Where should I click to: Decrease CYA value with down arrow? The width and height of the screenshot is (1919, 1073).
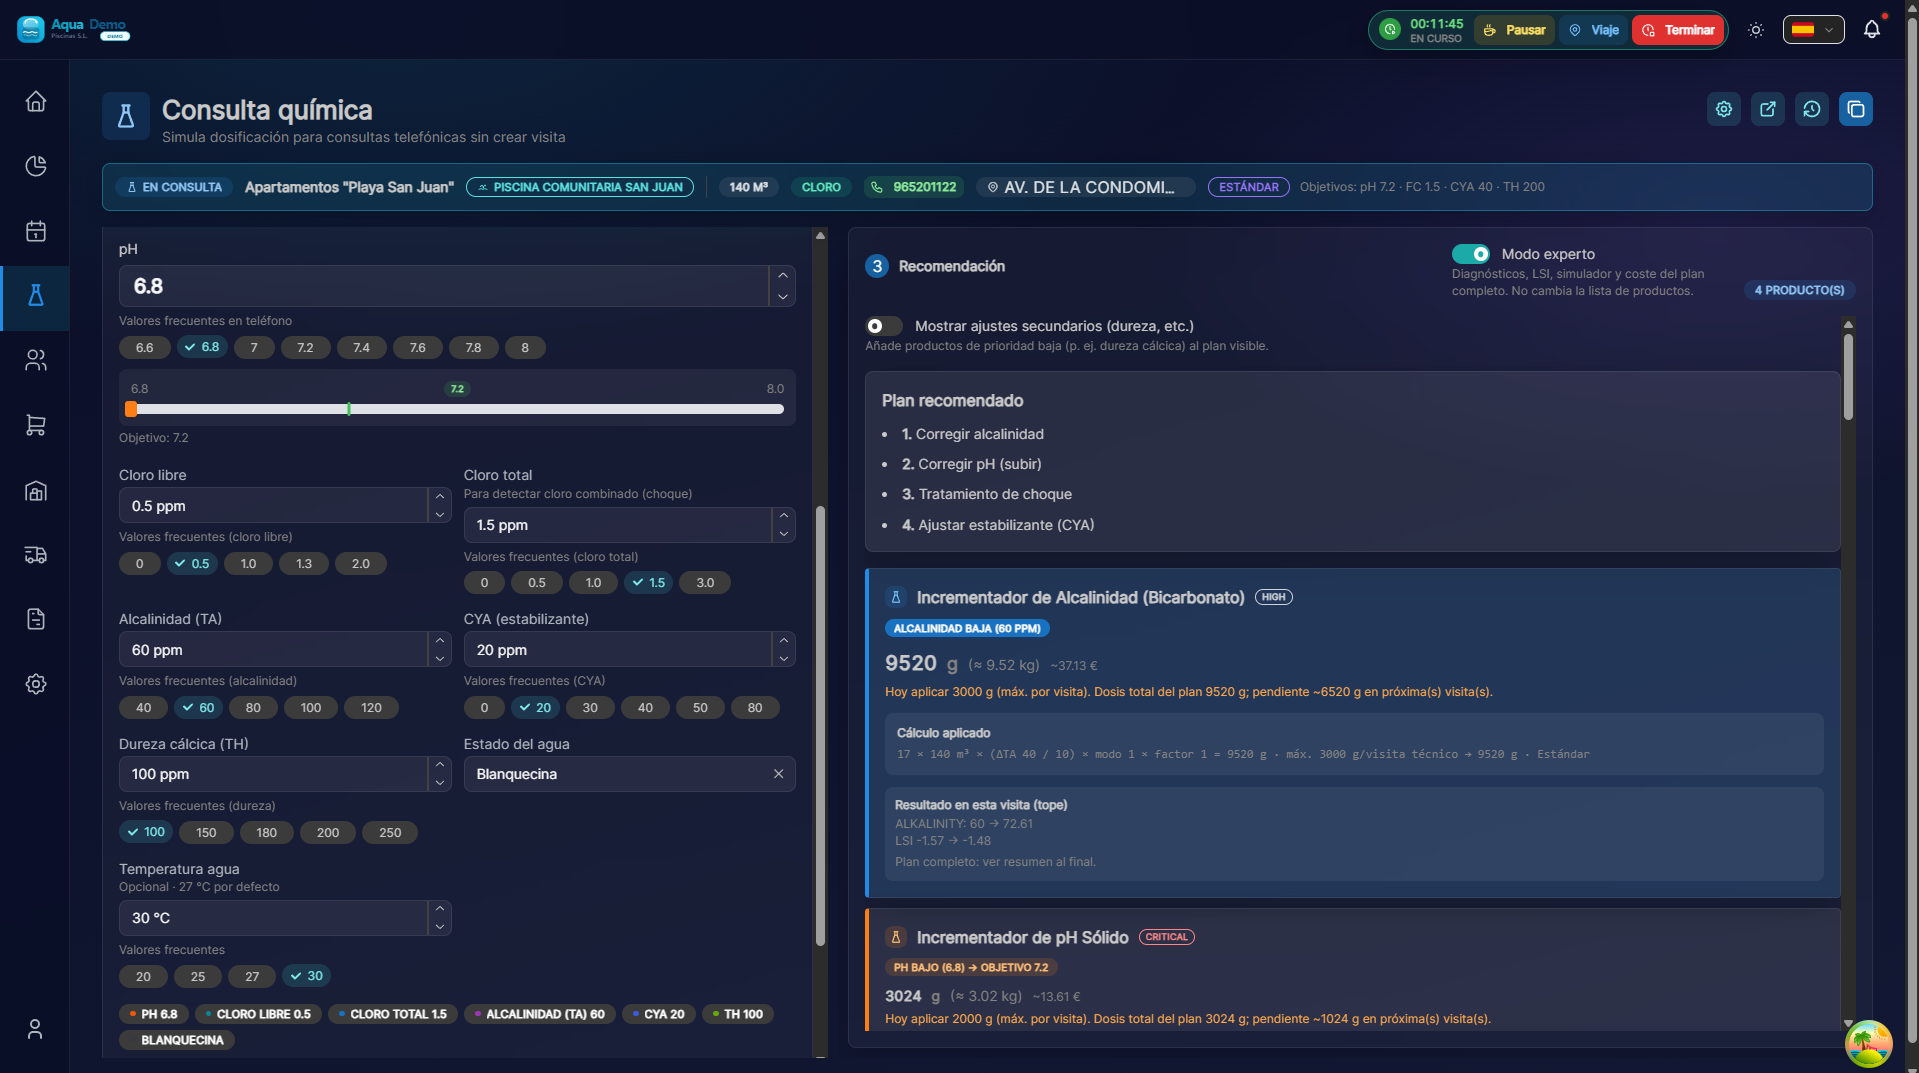click(x=784, y=659)
